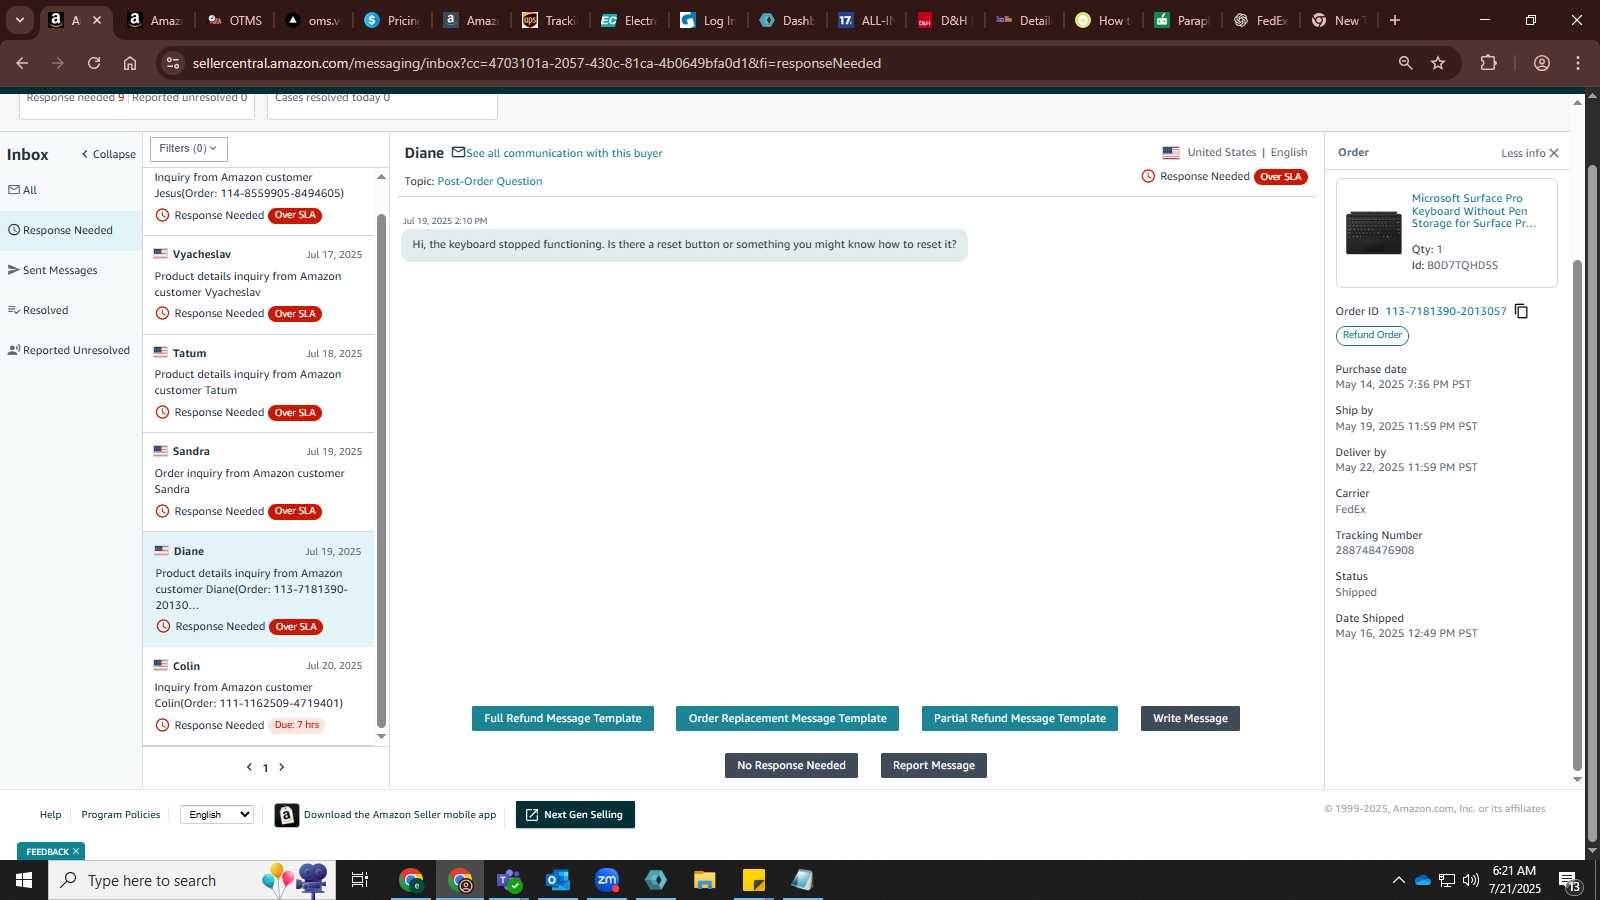Open Microsoft Surface Pro Keyboard product link
The width and height of the screenshot is (1600, 900).
[x=1474, y=211]
